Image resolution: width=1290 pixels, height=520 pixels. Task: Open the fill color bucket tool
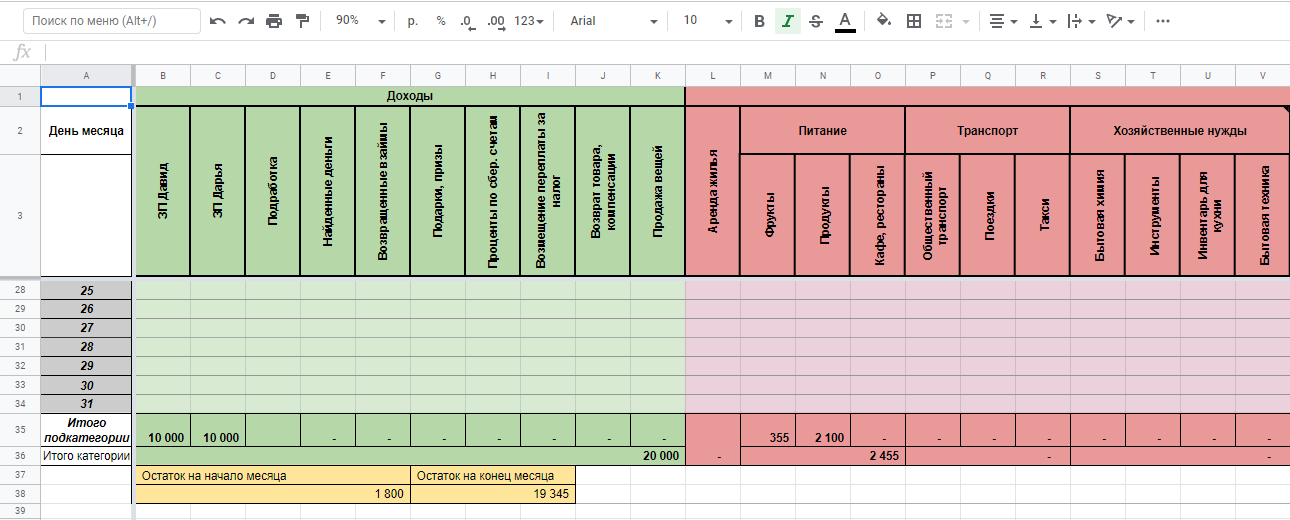pos(883,21)
